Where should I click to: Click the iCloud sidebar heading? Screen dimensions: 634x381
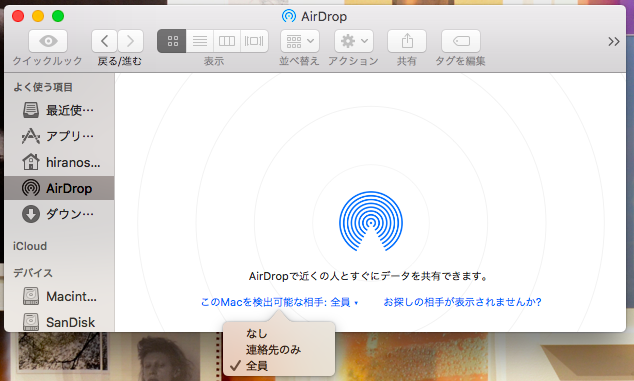(30, 246)
